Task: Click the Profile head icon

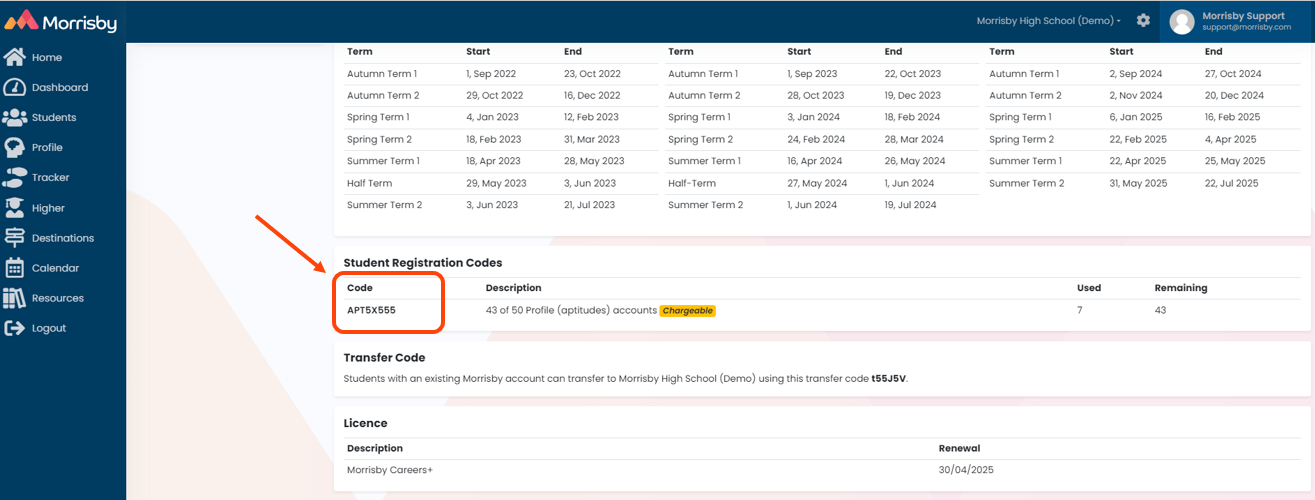Action: [x=14, y=147]
